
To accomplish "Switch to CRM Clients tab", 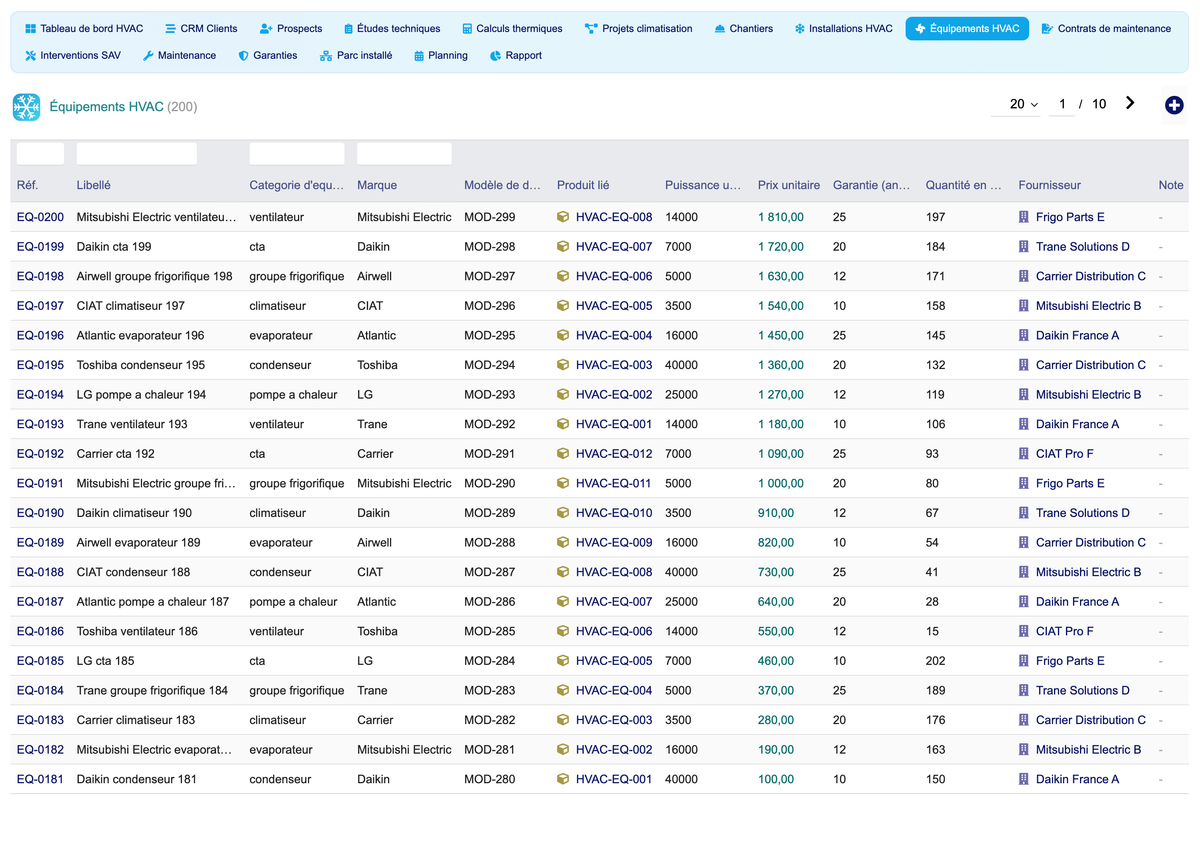I will (201, 29).
